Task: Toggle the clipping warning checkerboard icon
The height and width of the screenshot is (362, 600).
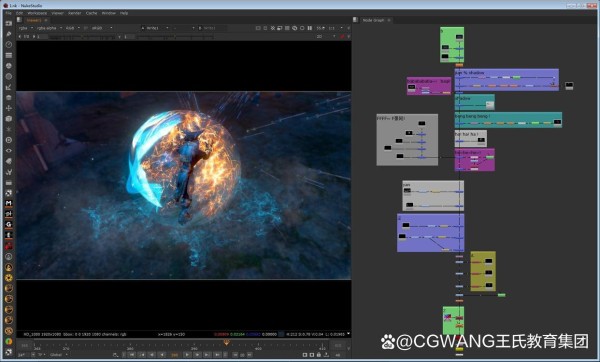Action: click(273, 28)
